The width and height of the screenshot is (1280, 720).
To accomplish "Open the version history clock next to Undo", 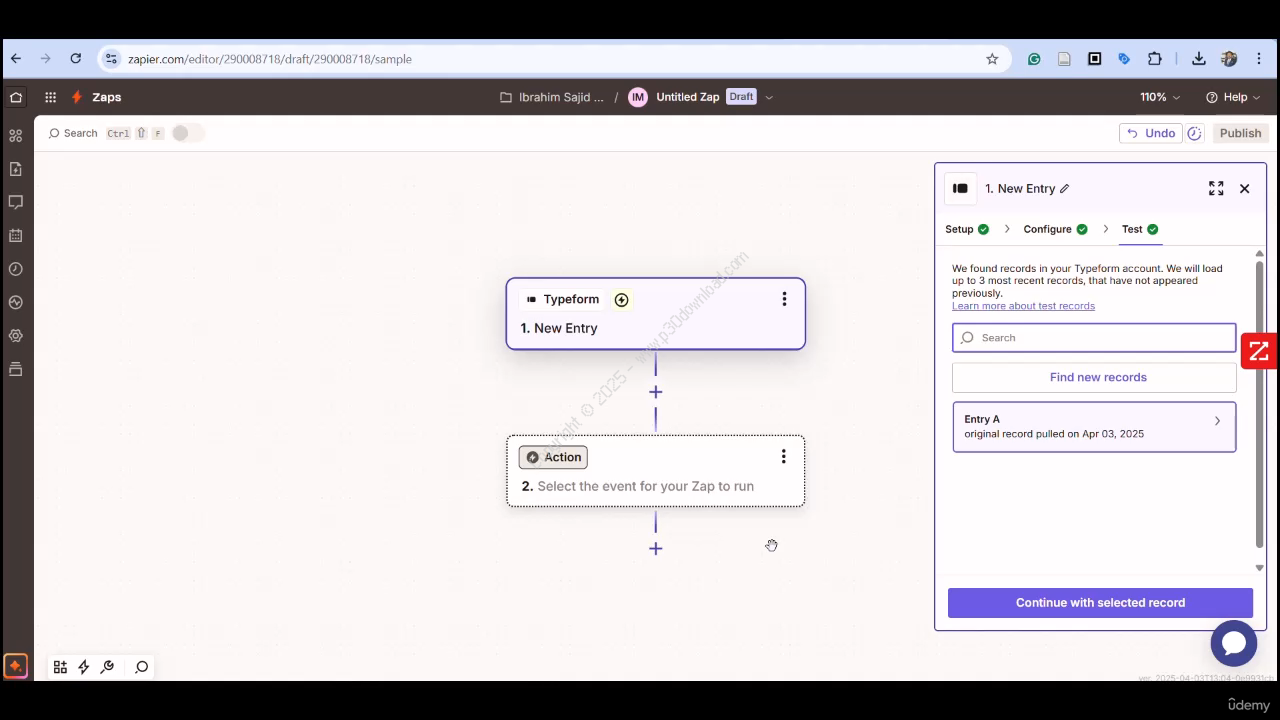I will [x=1195, y=133].
